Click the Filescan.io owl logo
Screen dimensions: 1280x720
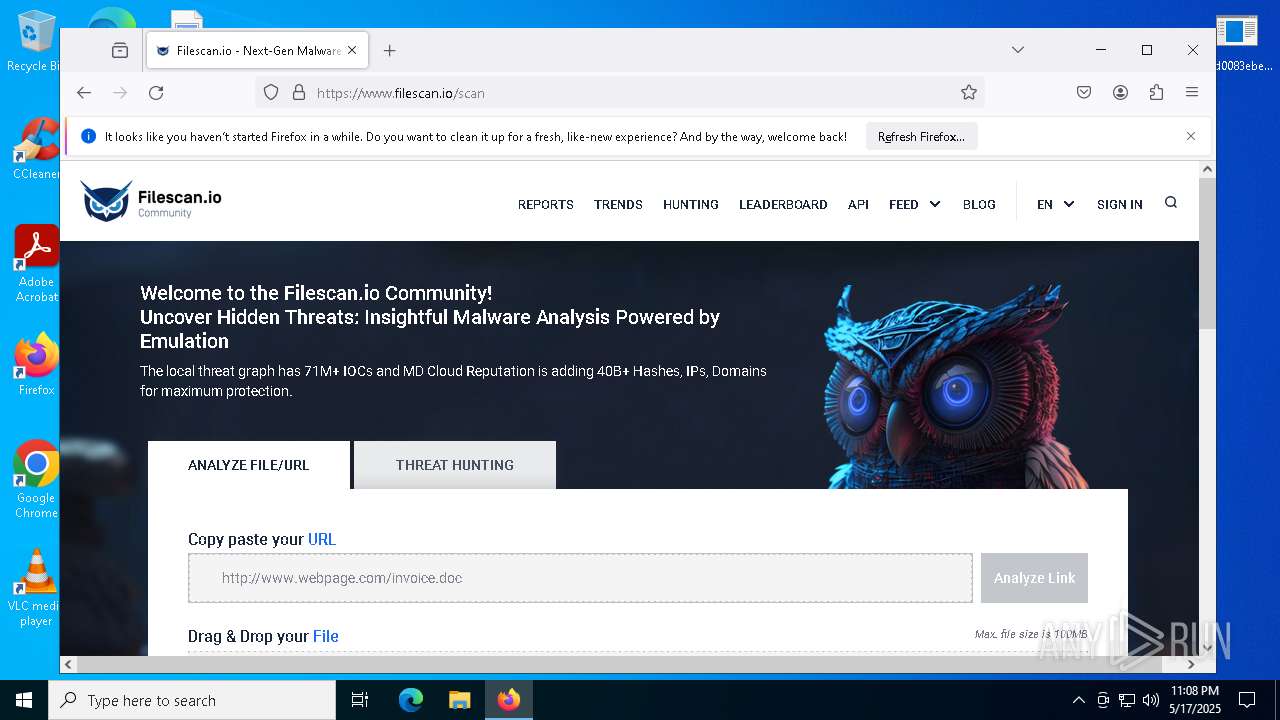tap(152, 201)
